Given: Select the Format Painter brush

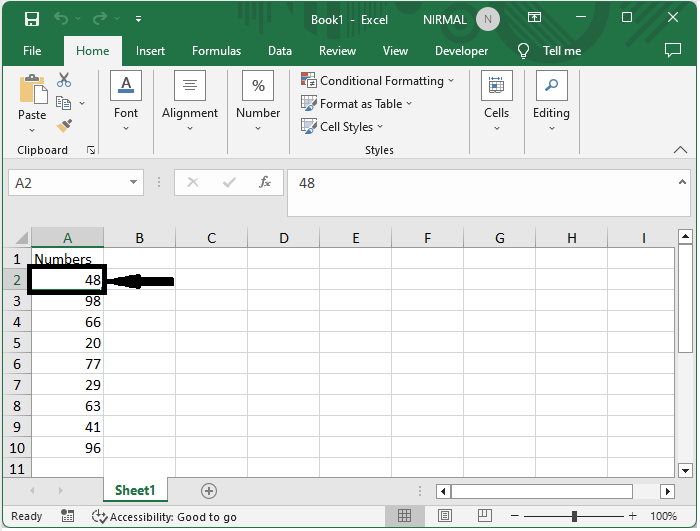Looking at the screenshot, I should click(x=64, y=126).
